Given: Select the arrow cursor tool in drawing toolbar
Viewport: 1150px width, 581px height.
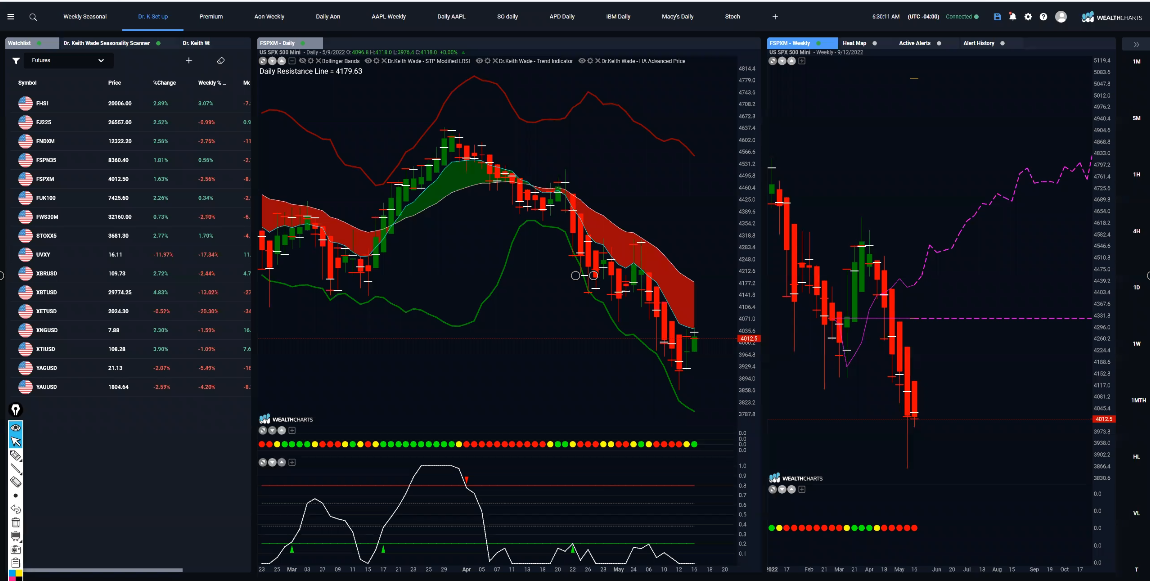Looking at the screenshot, I should click(15, 440).
